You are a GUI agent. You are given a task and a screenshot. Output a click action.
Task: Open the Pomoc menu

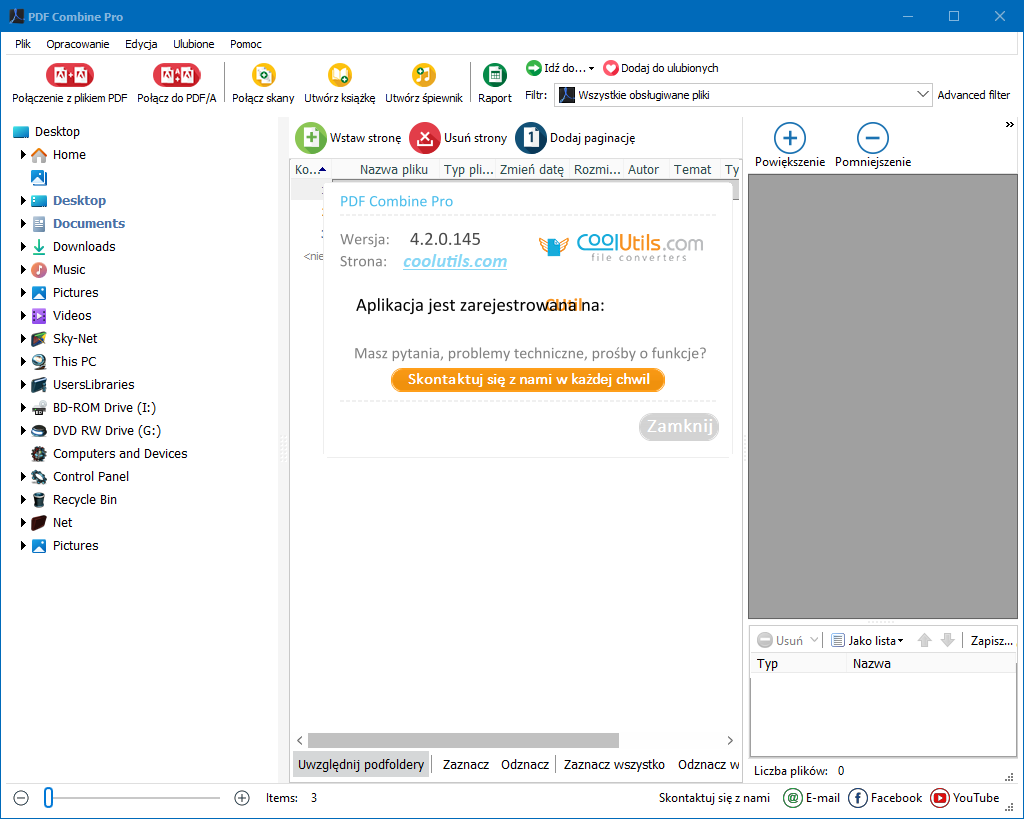pyautogui.click(x=246, y=44)
